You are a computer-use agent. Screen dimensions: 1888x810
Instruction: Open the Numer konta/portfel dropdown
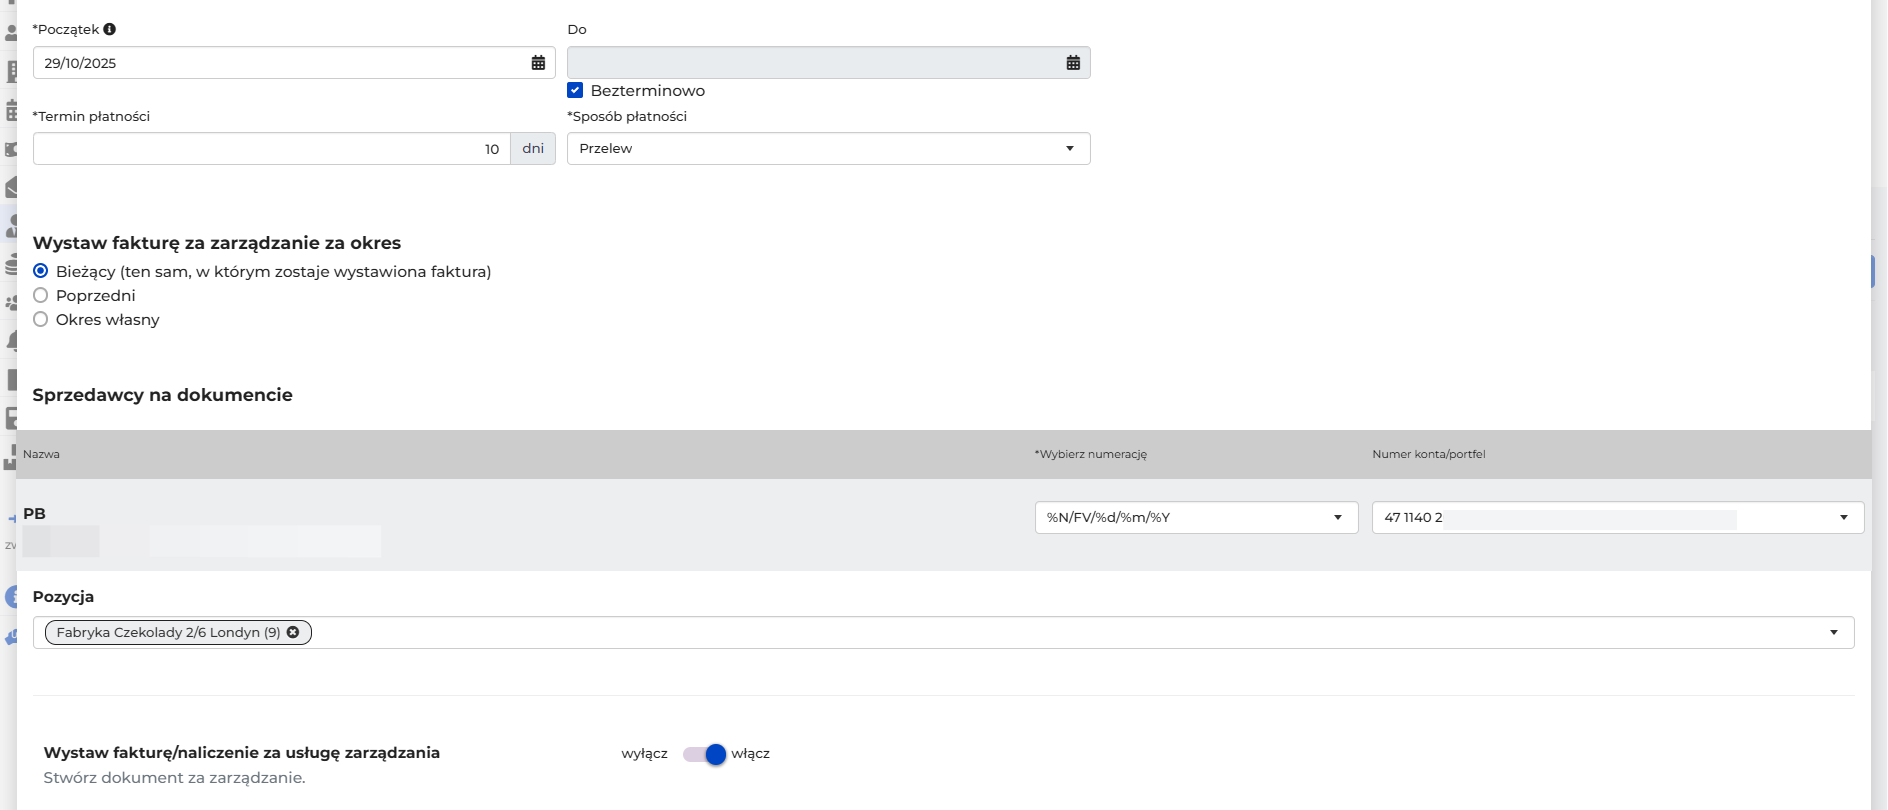click(x=1618, y=518)
